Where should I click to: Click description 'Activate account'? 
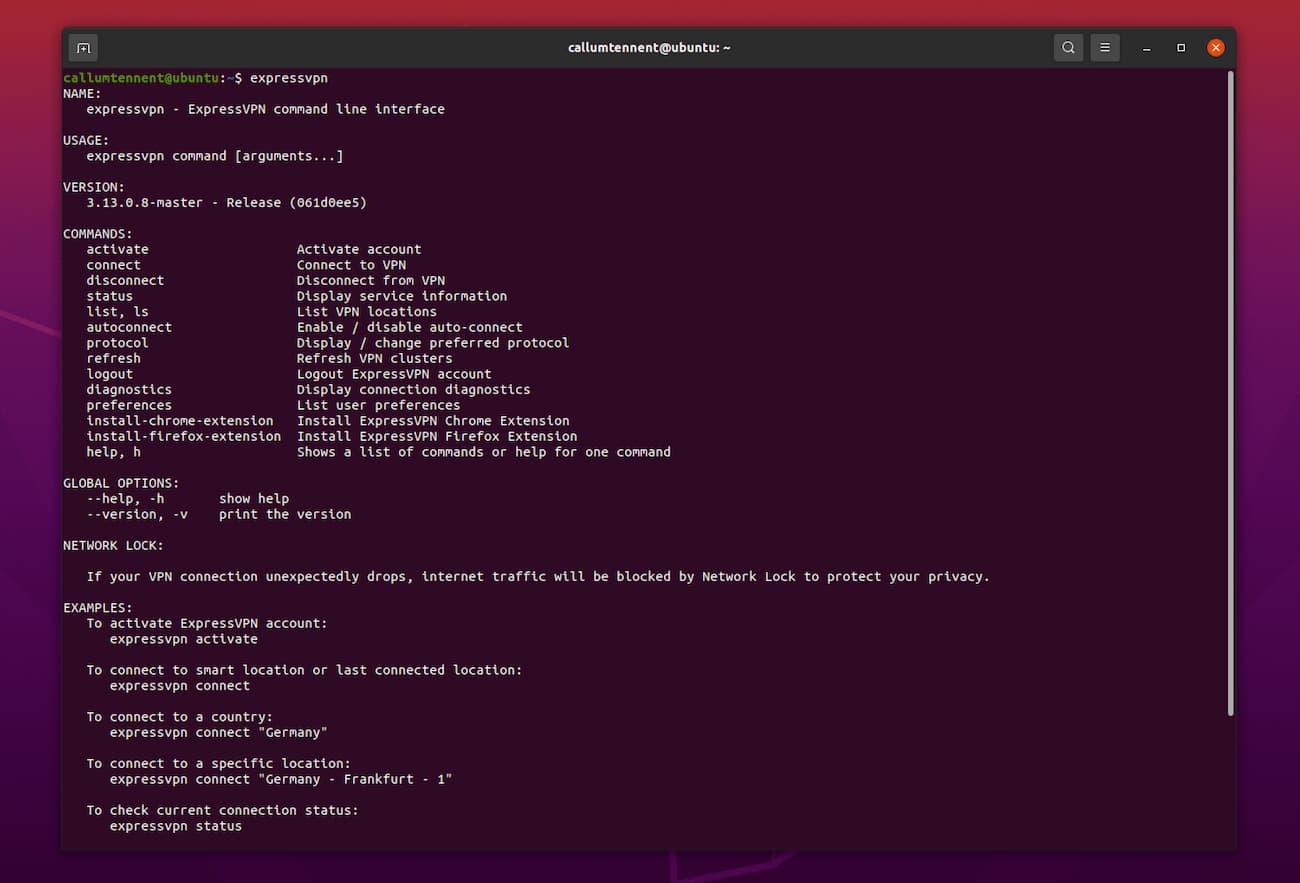click(x=359, y=249)
